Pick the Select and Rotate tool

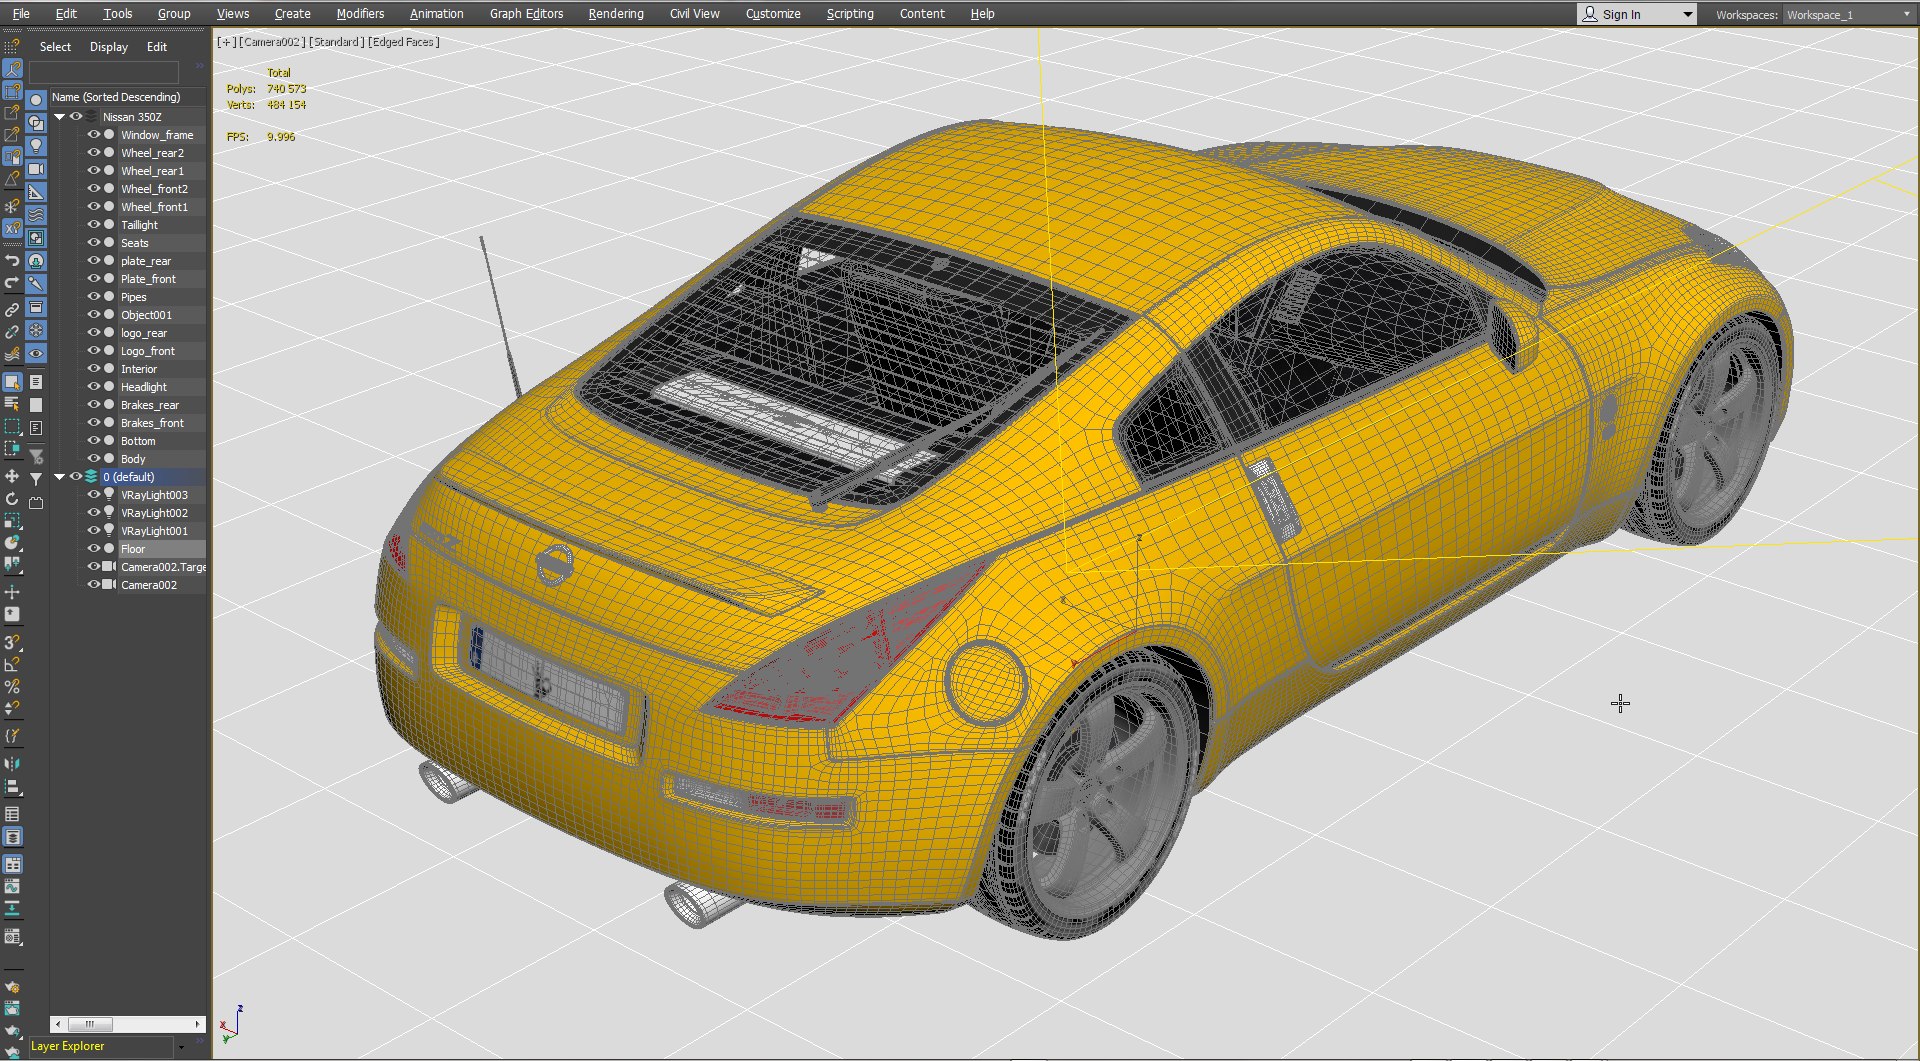point(12,498)
